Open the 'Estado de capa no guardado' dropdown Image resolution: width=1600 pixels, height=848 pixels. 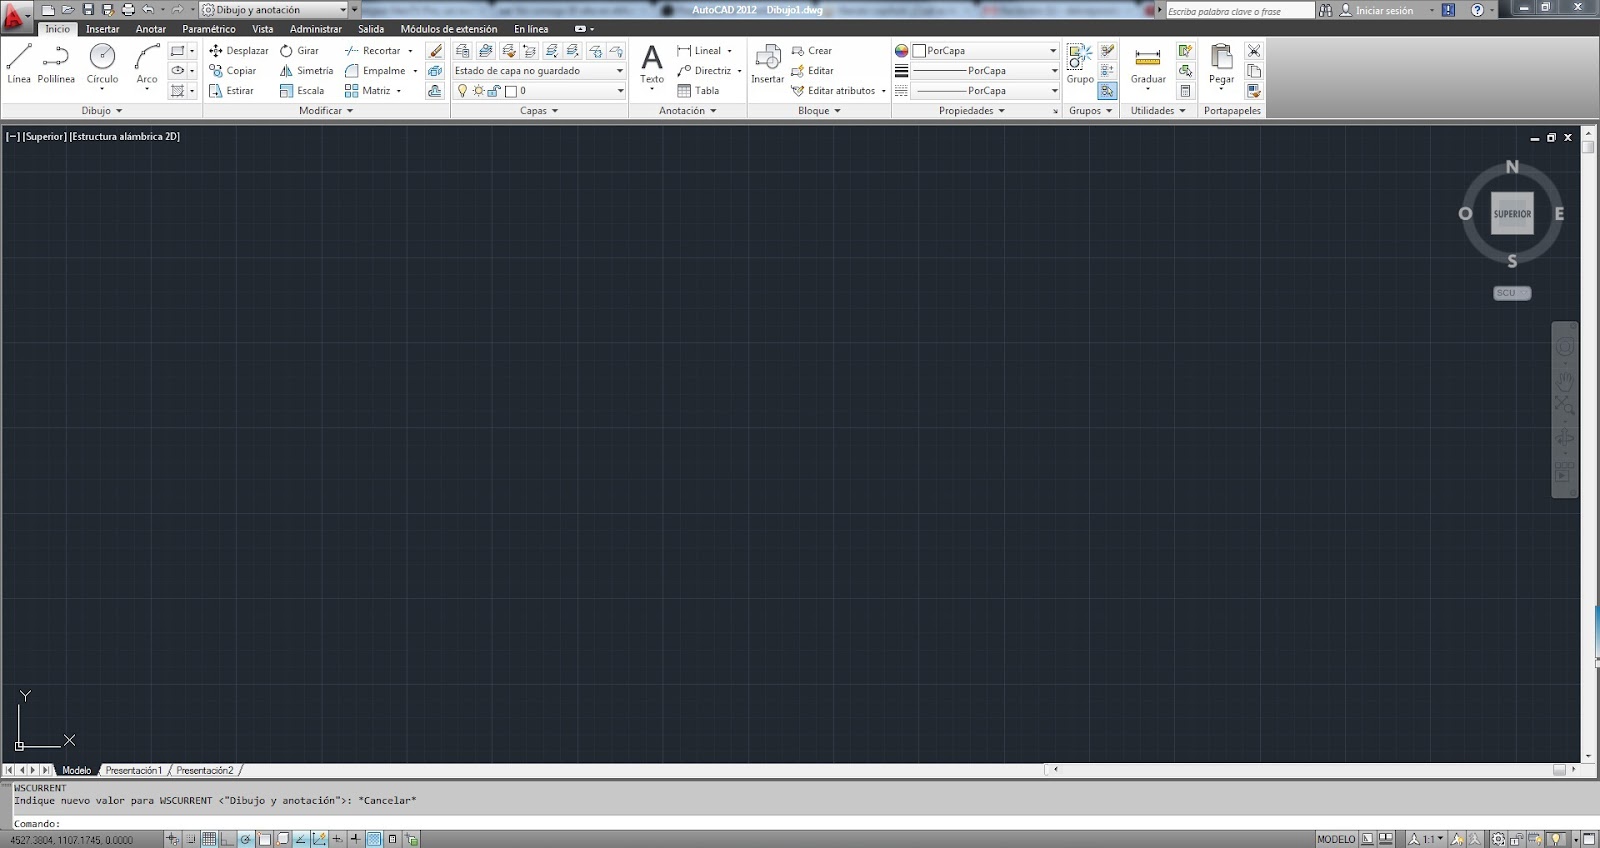(539, 70)
